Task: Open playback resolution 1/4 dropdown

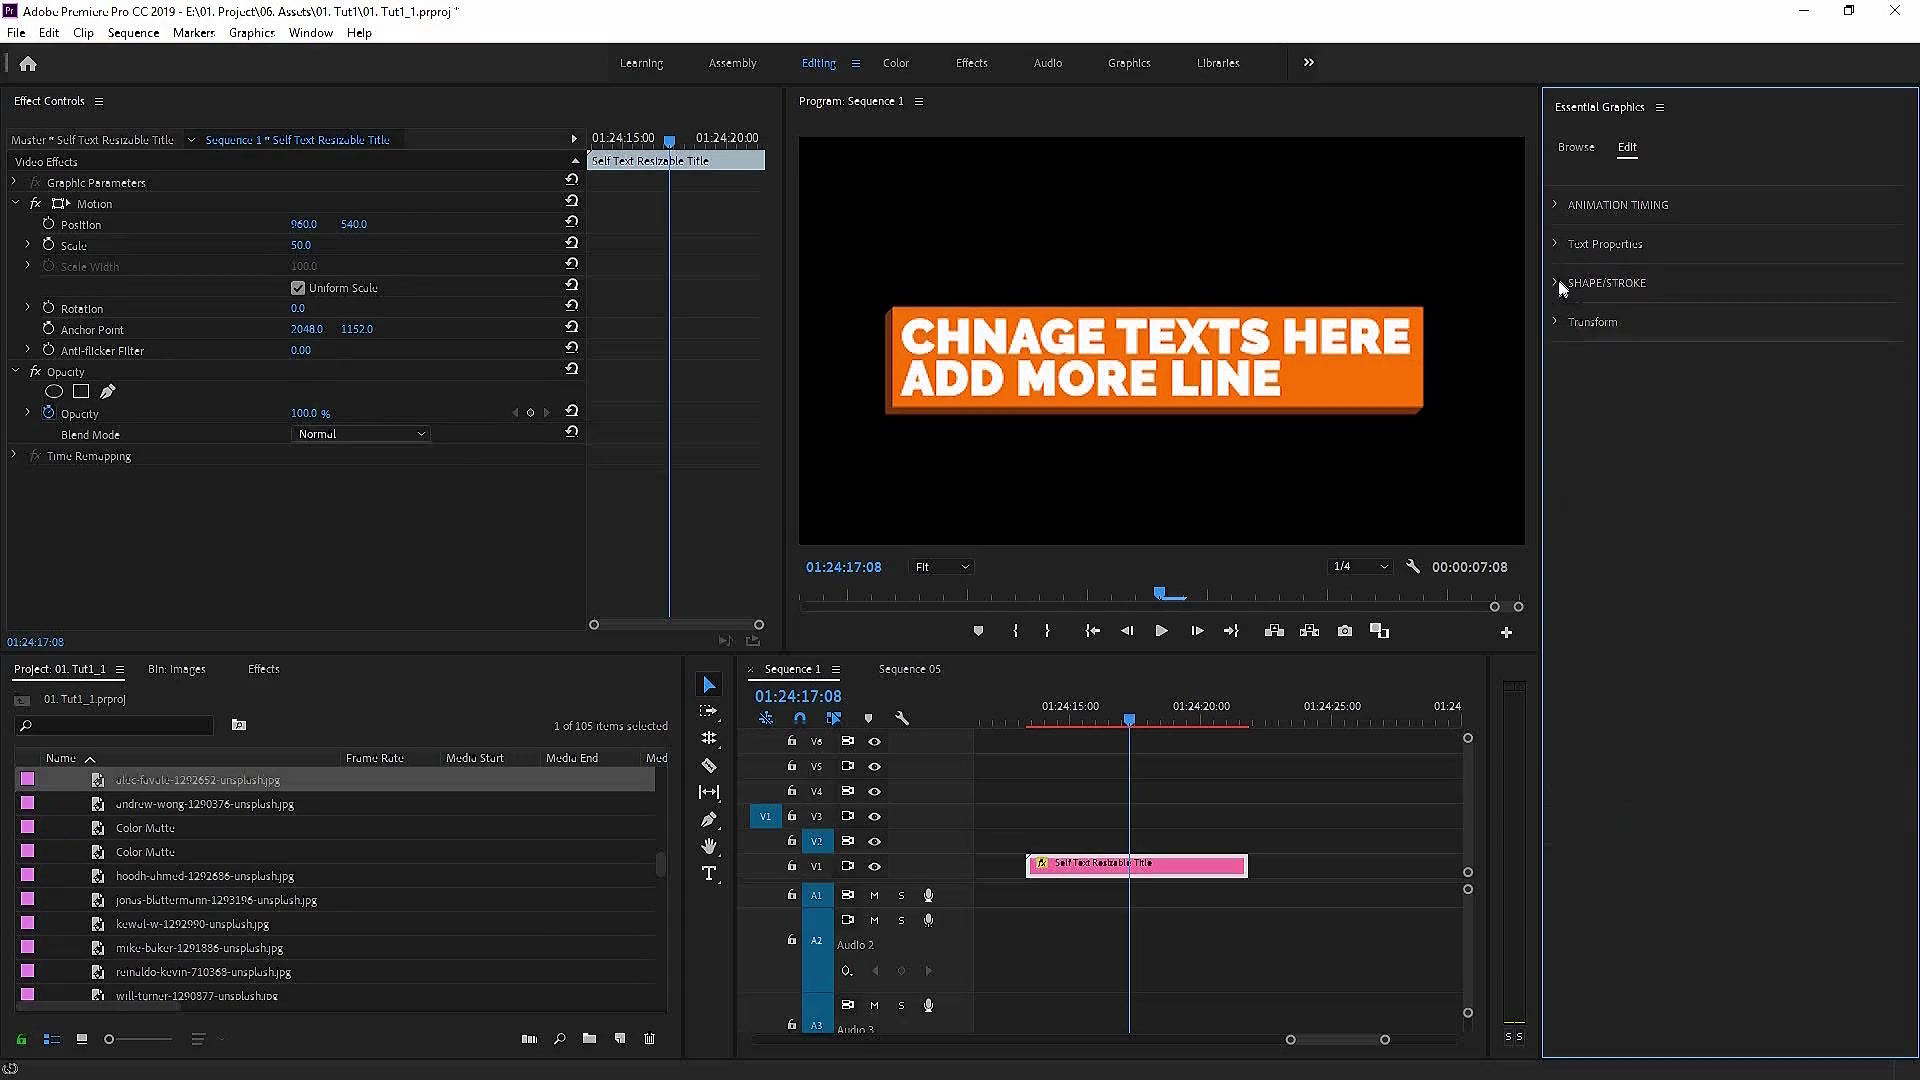Action: click(1360, 567)
